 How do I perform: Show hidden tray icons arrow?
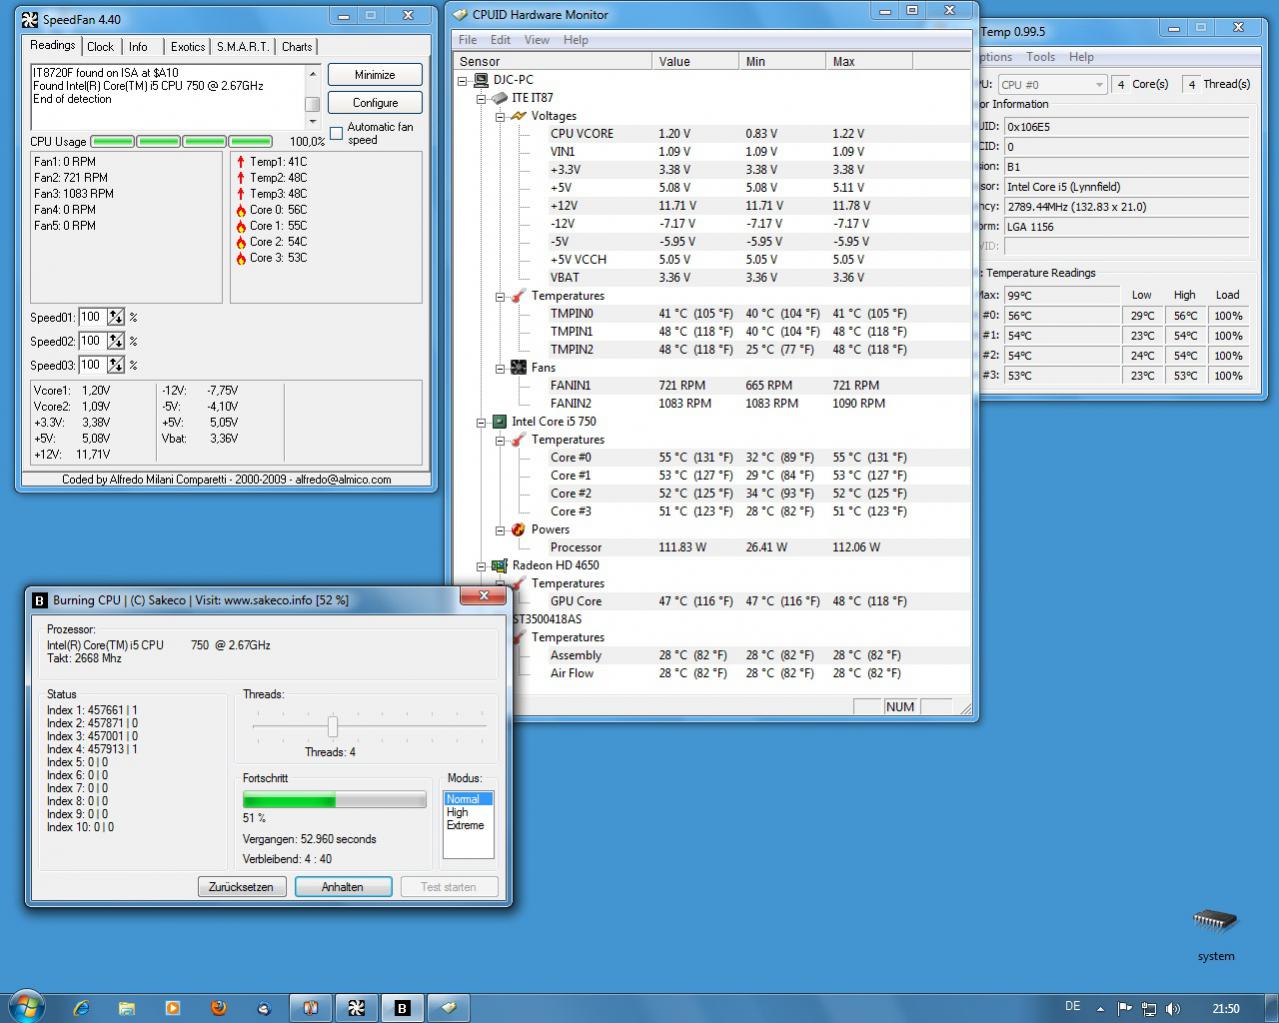click(x=1100, y=1009)
